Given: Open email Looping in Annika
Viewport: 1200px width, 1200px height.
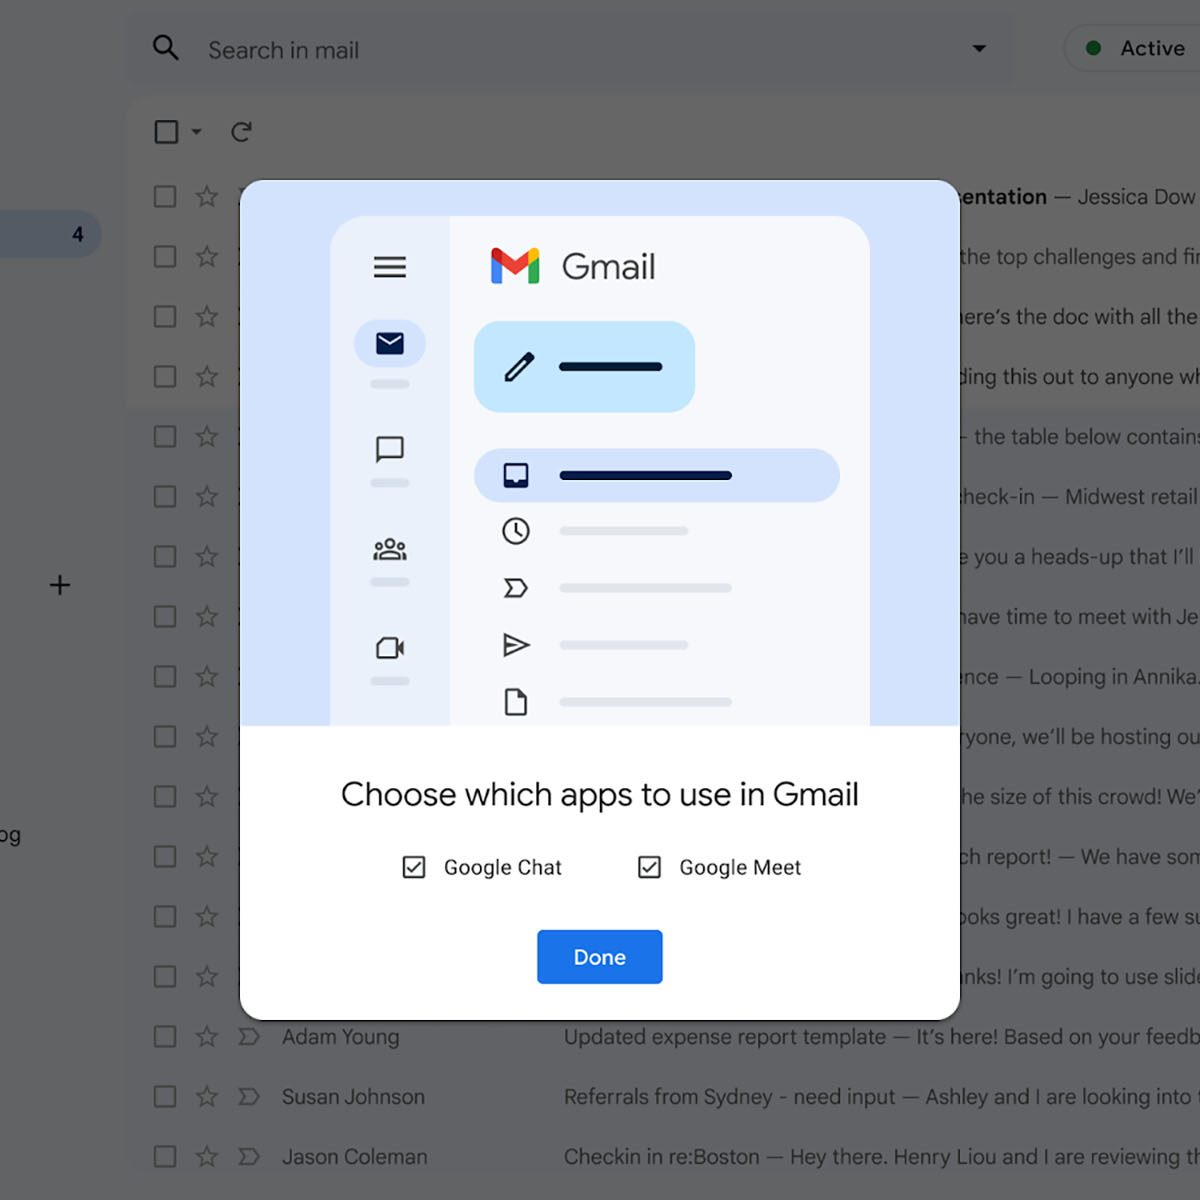Looking at the screenshot, I should click(x=1080, y=677).
